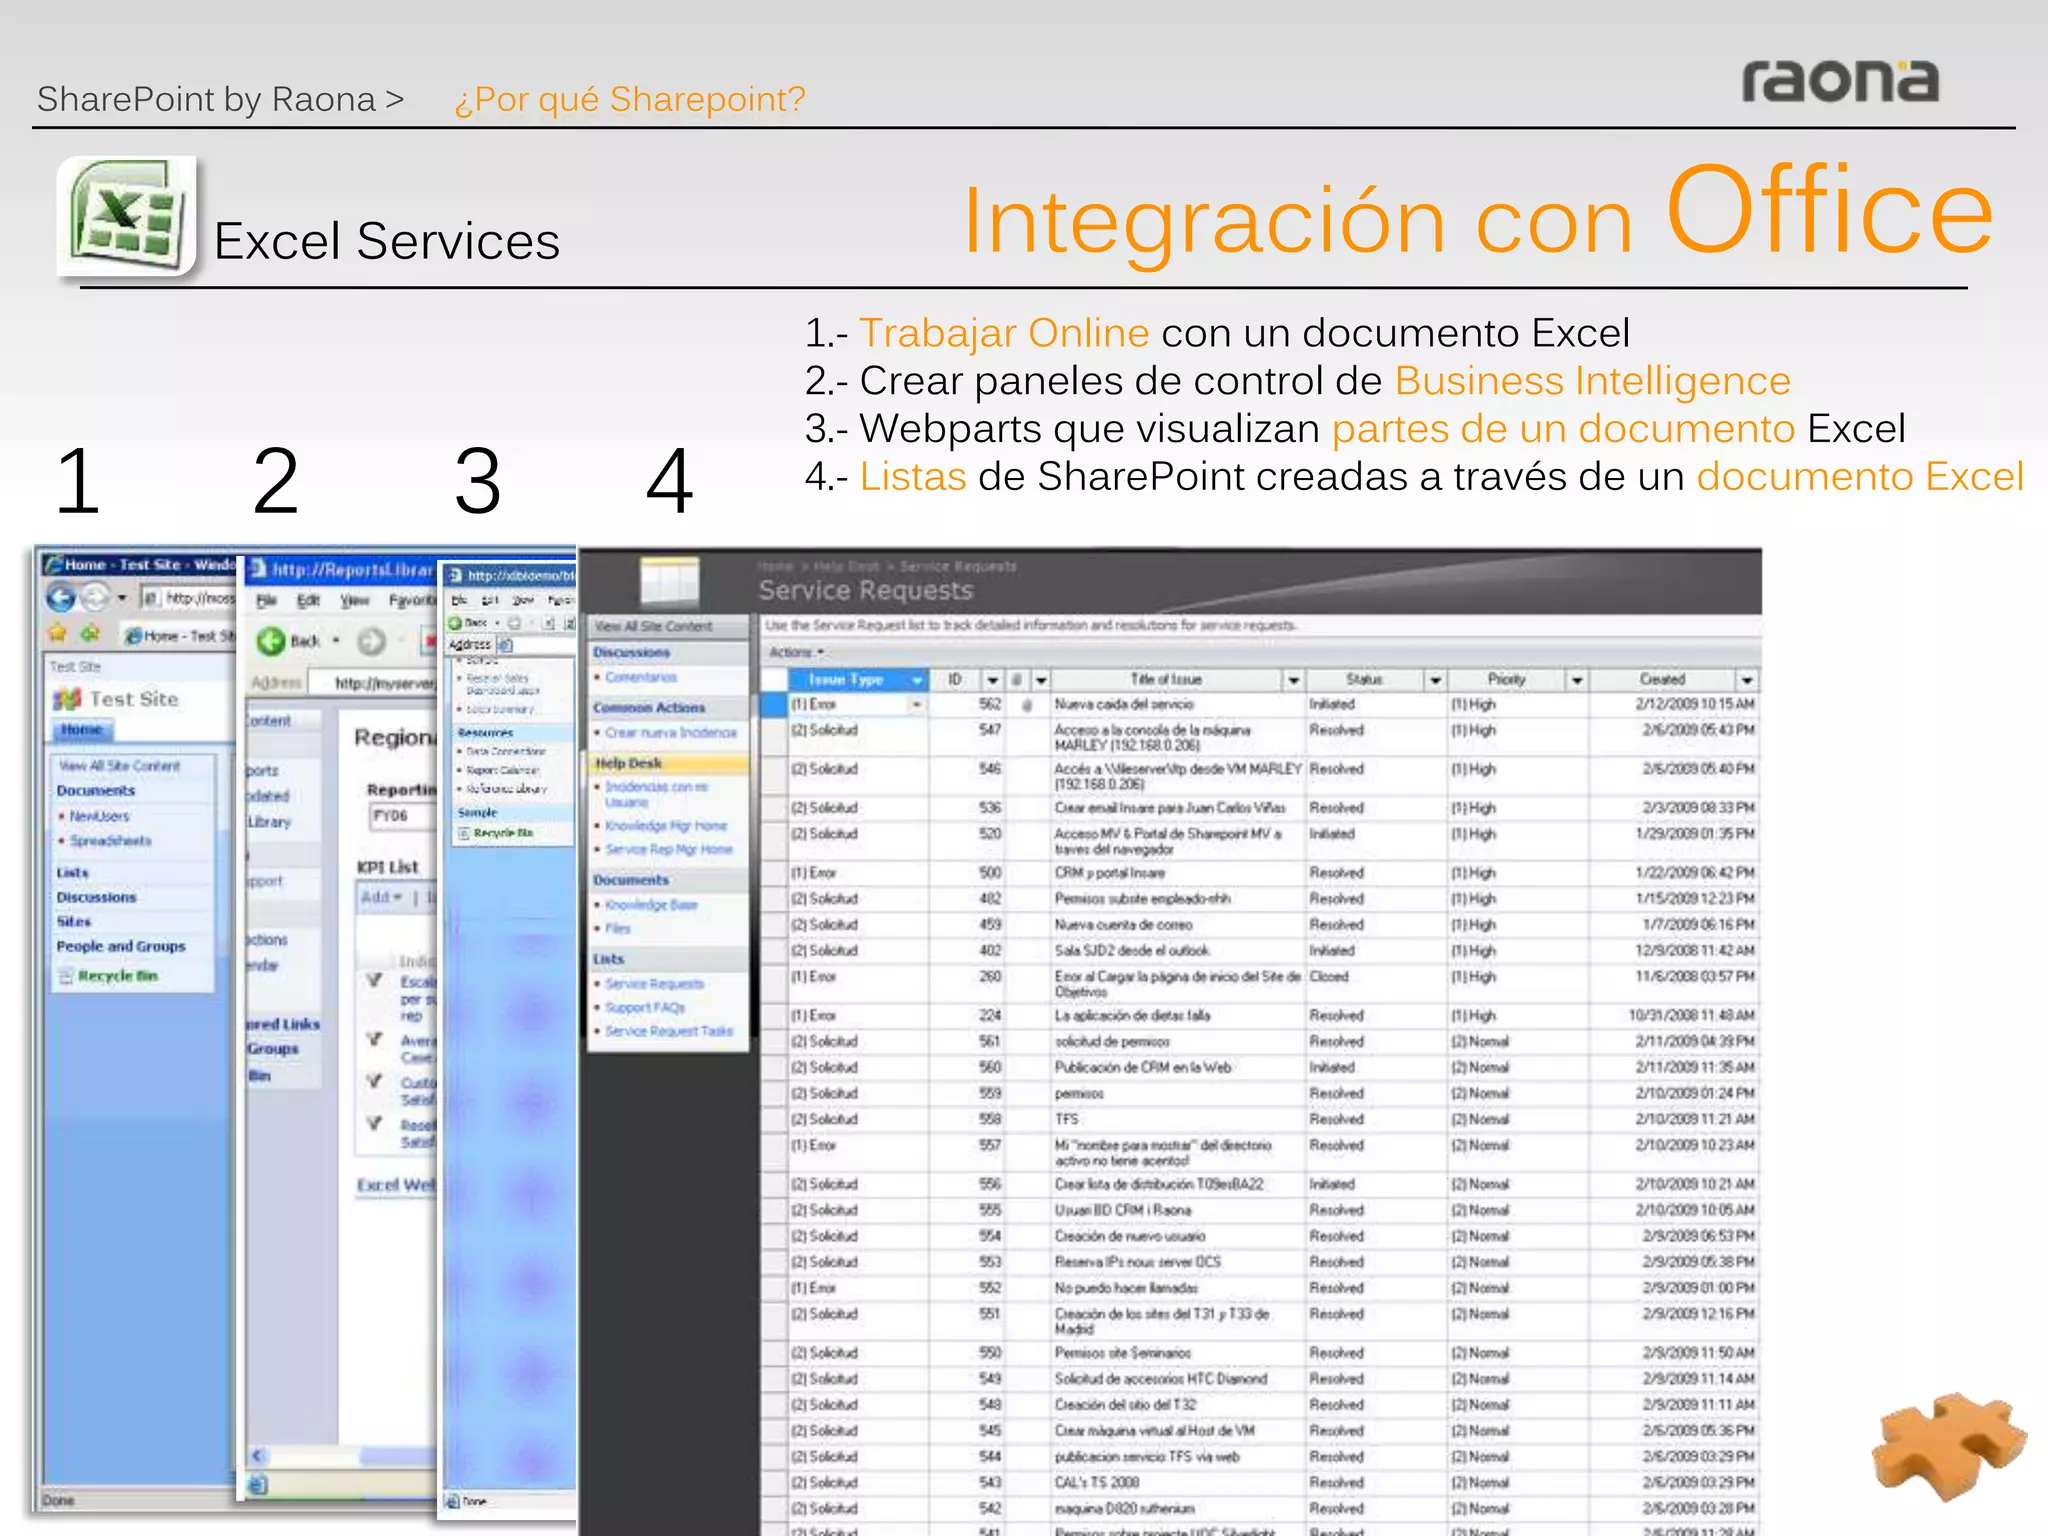This screenshot has width=2048, height=1536.
Task: Click the Test Site colorful logo icon
Action: [x=67, y=699]
